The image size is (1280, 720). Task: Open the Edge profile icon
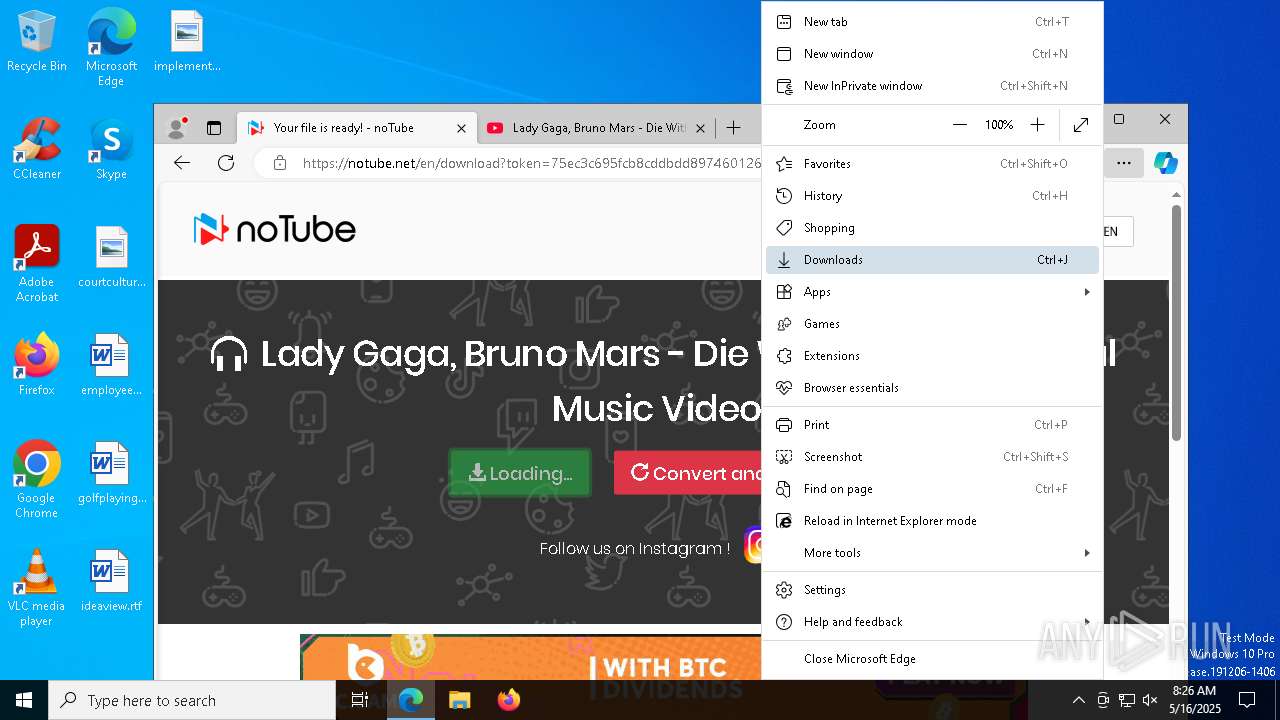(177, 128)
